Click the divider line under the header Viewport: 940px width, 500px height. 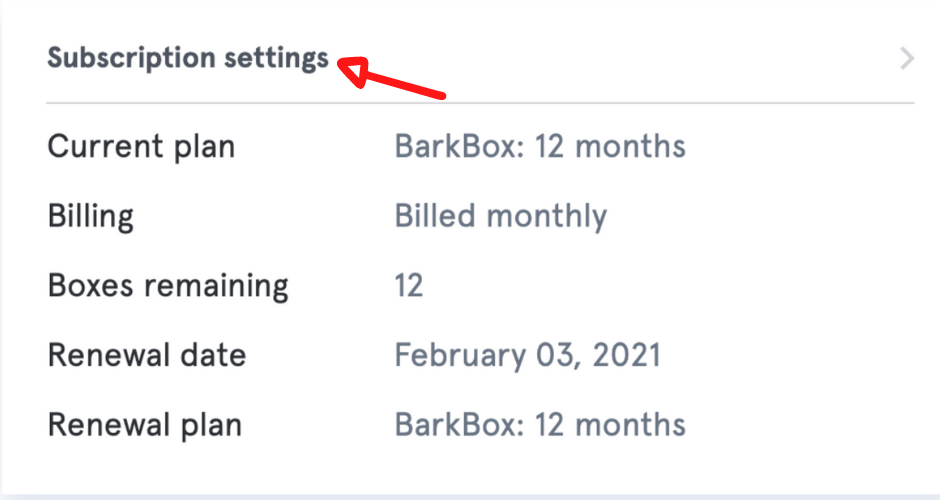point(480,103)
